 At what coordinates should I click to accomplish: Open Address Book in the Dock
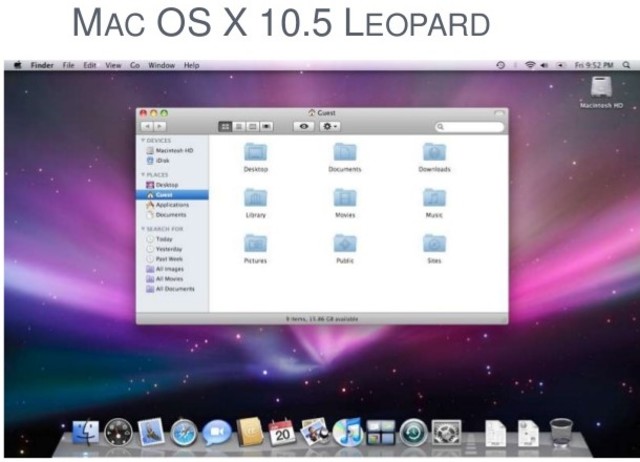click(249, 432)
